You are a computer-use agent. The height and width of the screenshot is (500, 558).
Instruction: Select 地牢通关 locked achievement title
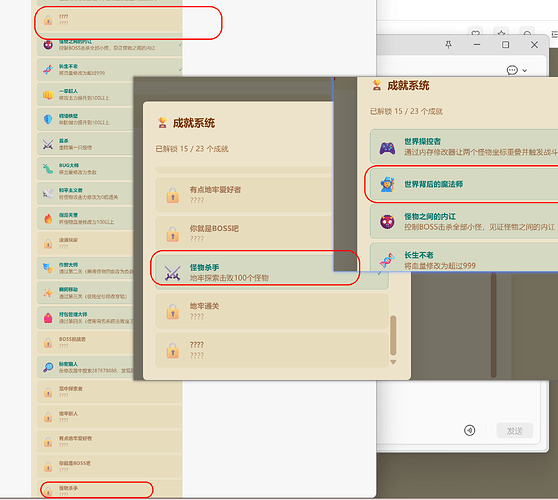pyautogui.click(x=204, y=306)
